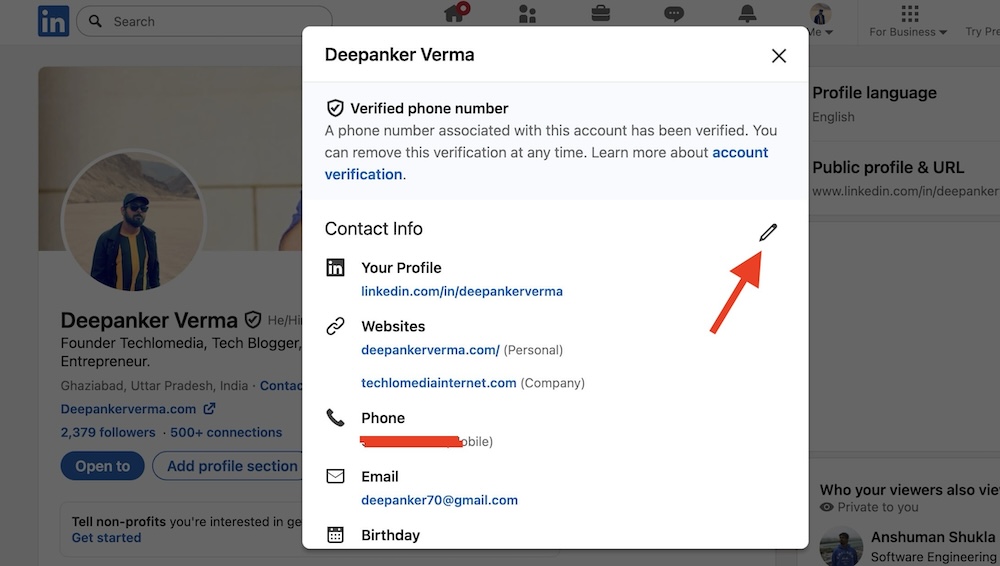
Task: Click Get started link for non-profits
Action: click(107, 538)
